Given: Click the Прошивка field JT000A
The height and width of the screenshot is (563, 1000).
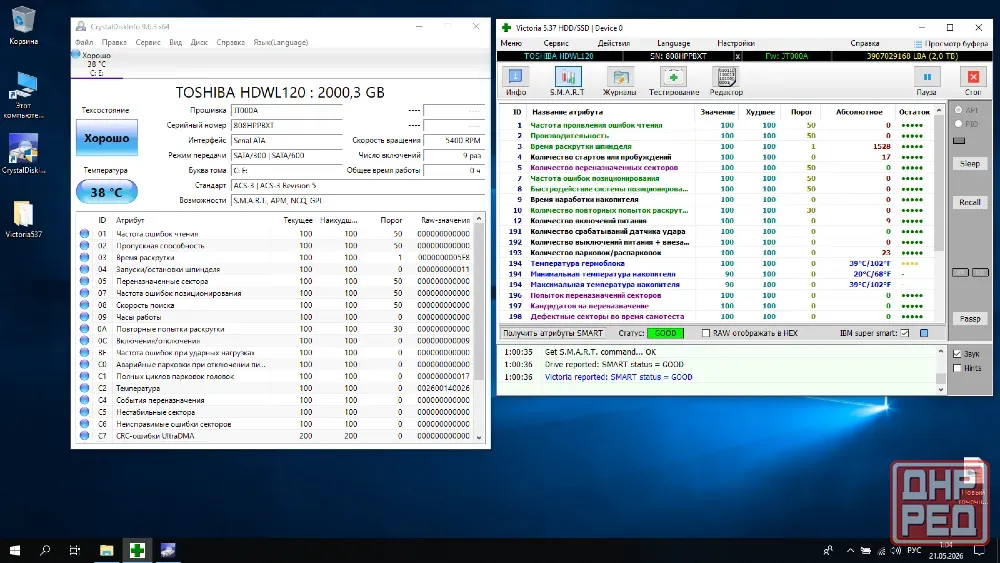Looking at the screenshot, I should coord(287,110).
